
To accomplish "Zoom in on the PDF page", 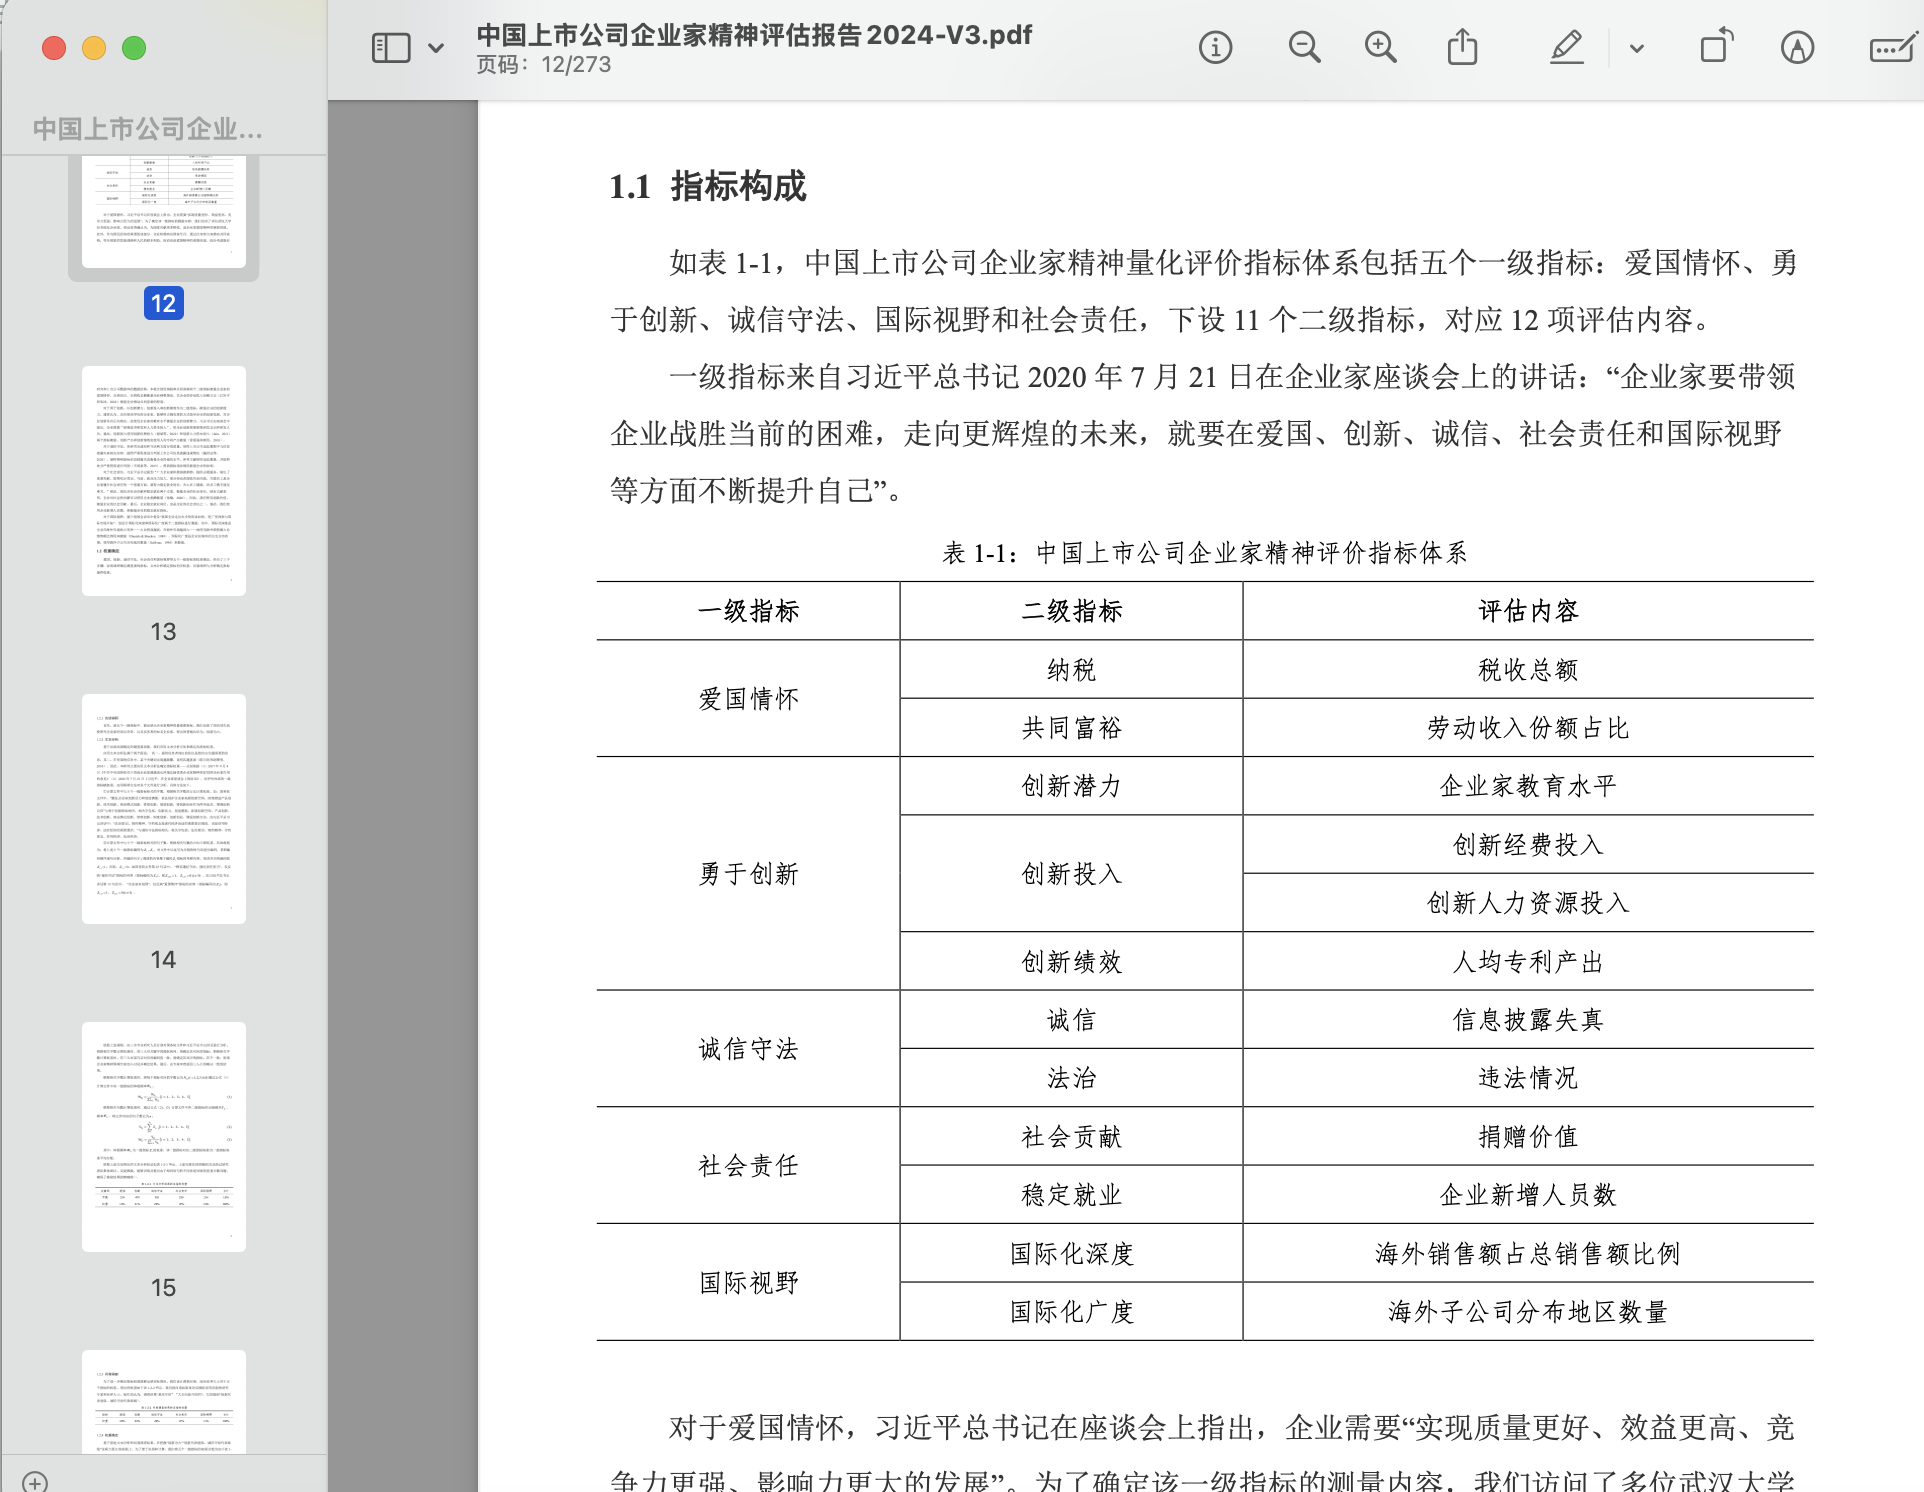I will pos(1381,47).
